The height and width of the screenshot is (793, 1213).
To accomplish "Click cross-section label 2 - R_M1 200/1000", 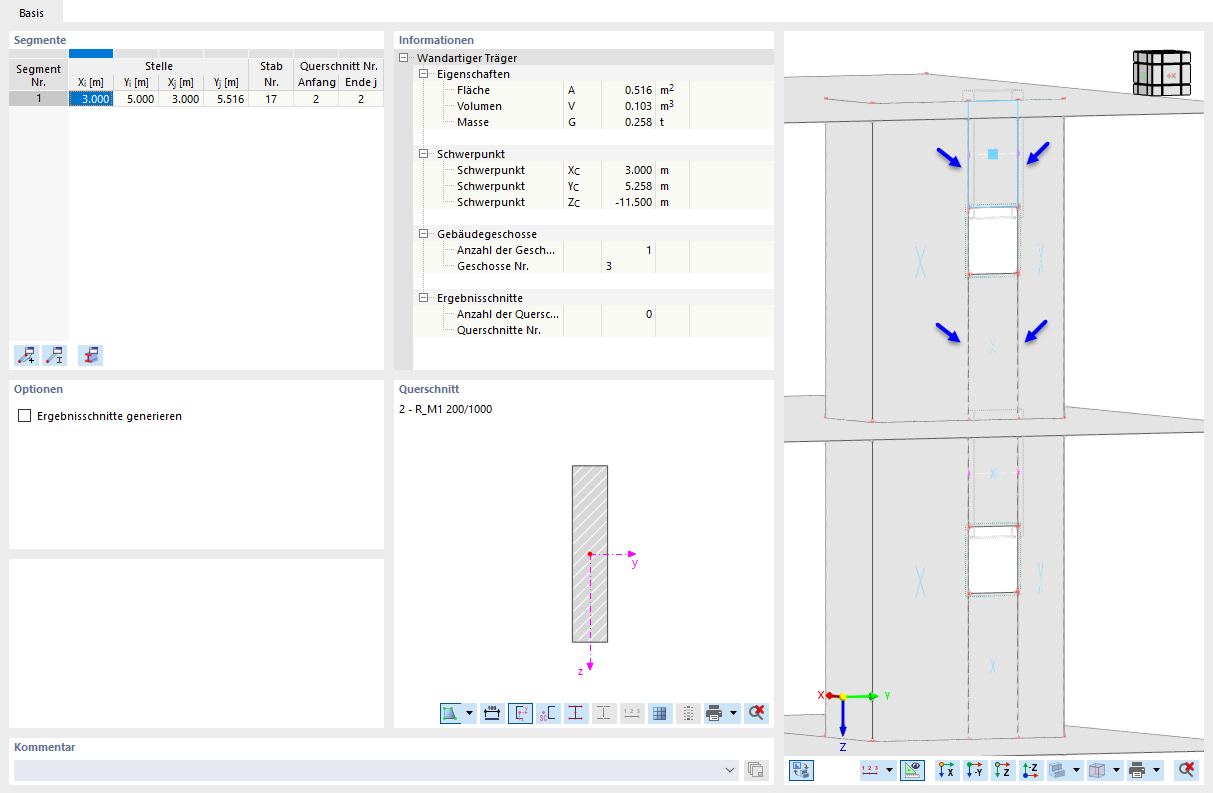I will (445, 409).
